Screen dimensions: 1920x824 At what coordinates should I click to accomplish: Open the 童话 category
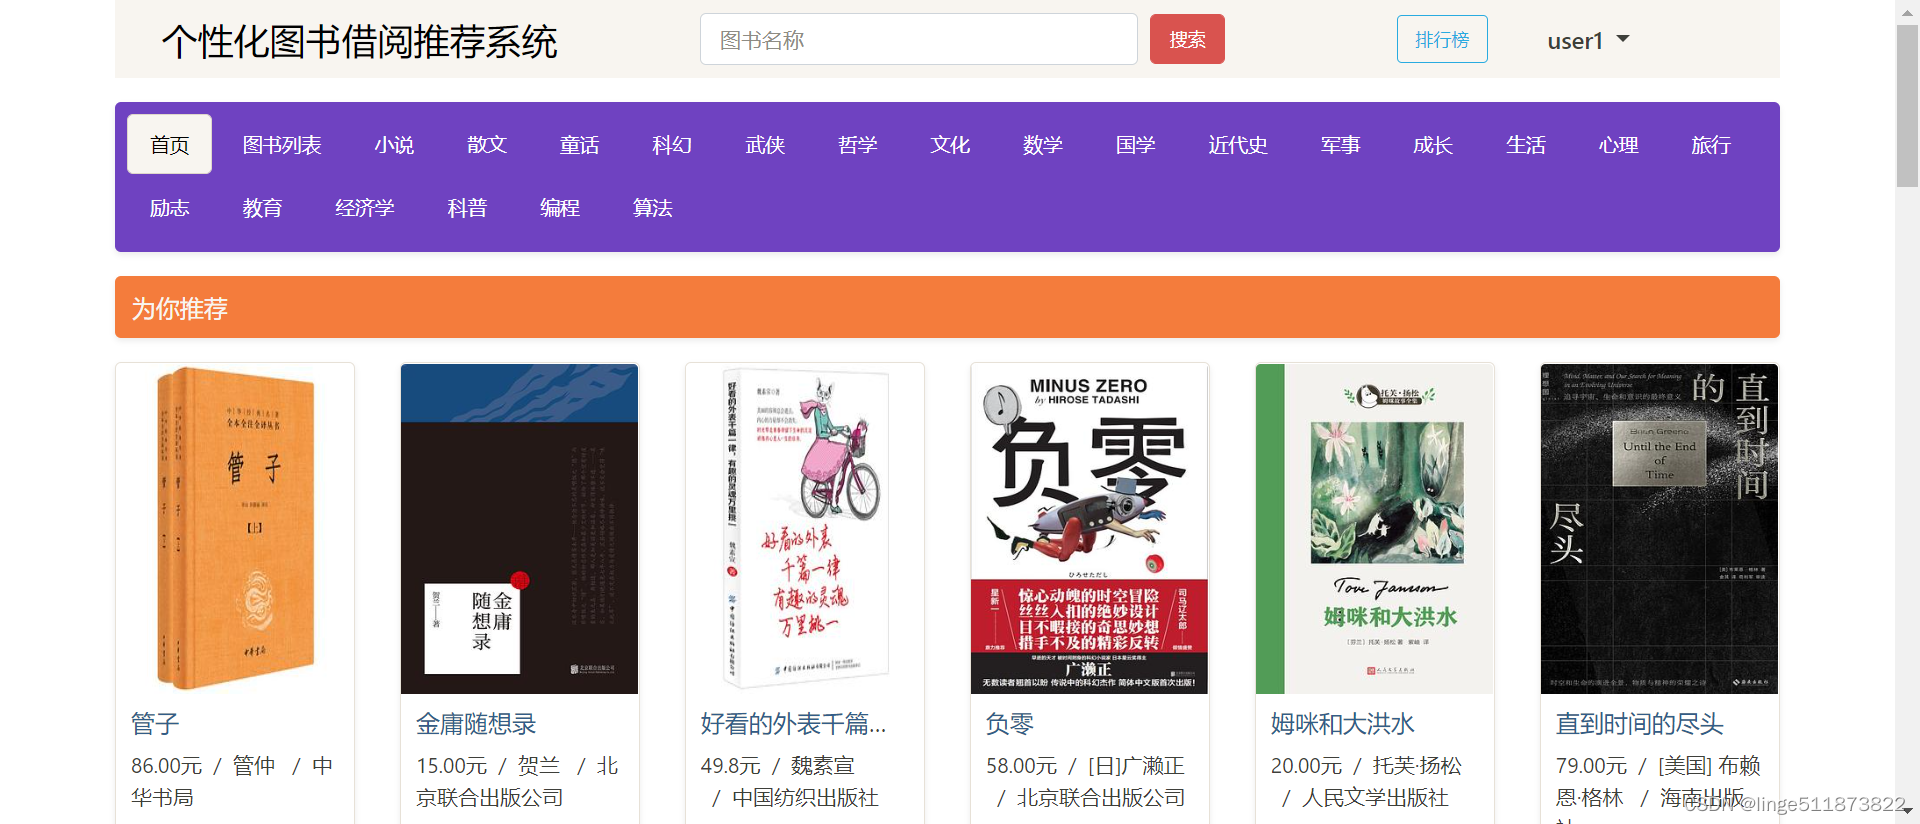tap(579, 145)
